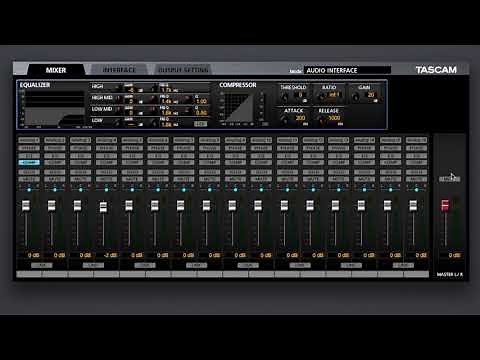Click the channel 1 name field
This screenshot has height=360, width=480.
(29, 274)
